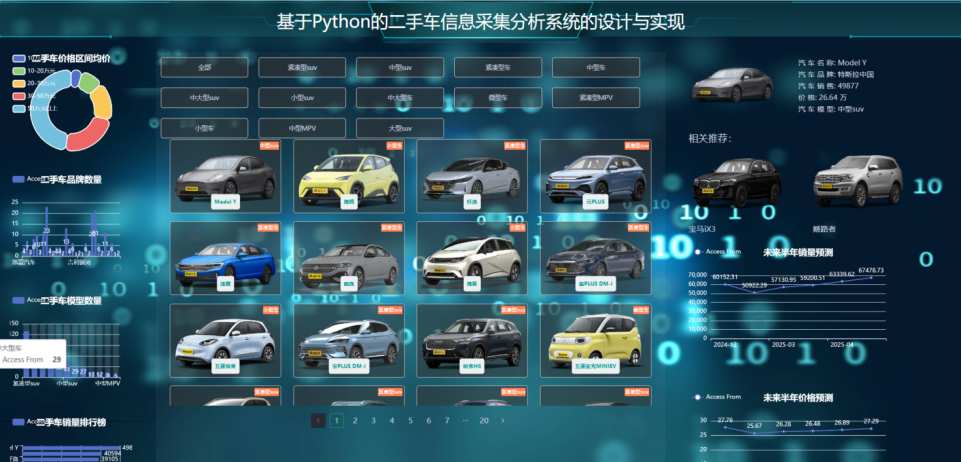The image size is (962, 462).
Task: Jump ahead using the pagination ellipsis
Action: [x=465, y=420]
